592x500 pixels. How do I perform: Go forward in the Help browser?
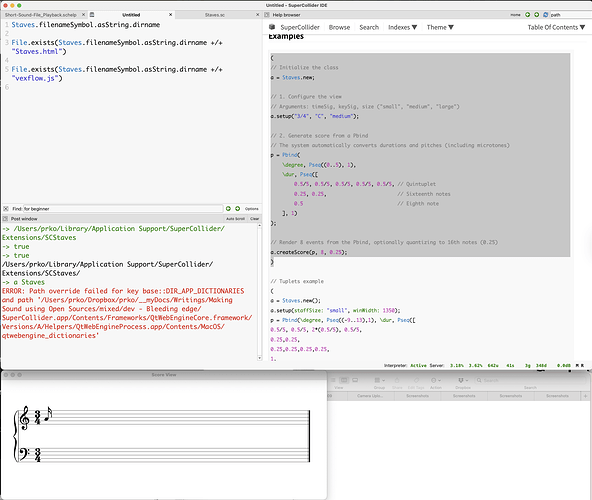click(x=536, y=15)
